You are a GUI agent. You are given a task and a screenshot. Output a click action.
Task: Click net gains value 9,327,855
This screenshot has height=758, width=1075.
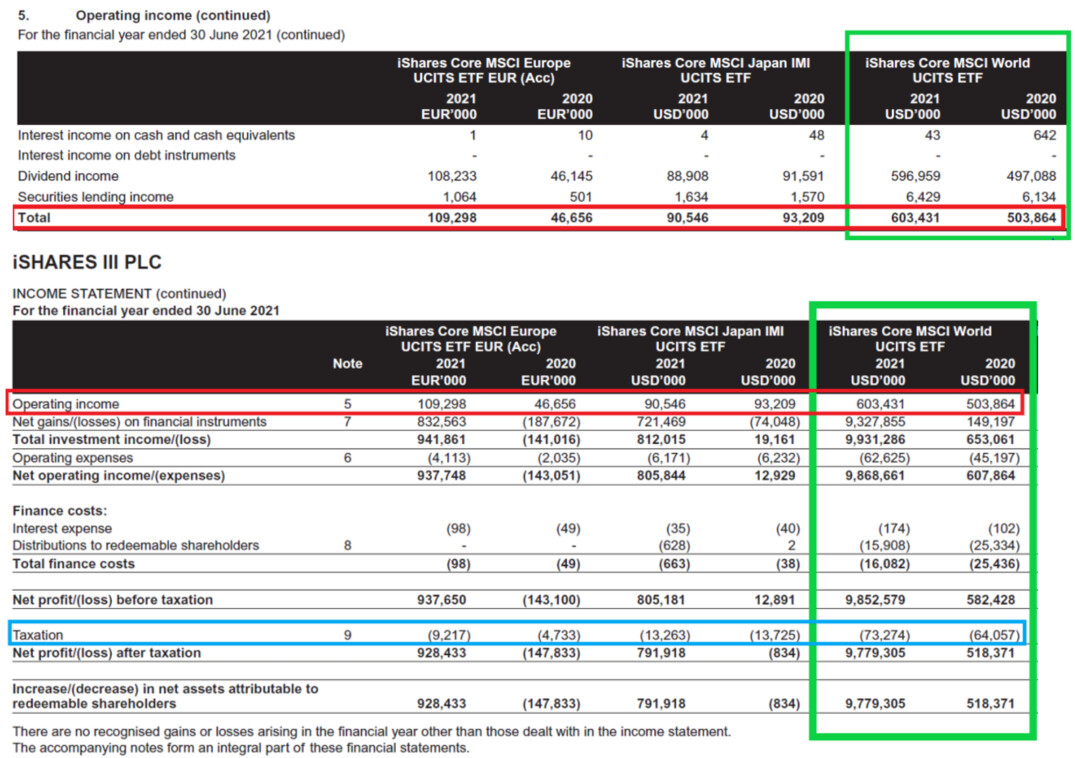875,421
